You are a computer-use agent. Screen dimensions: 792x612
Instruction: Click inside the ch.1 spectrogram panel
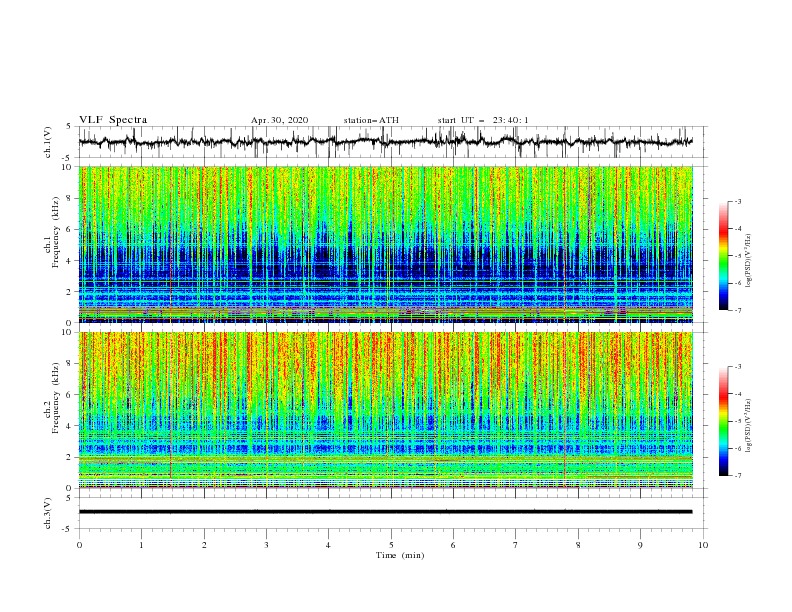tap(386, 244)
